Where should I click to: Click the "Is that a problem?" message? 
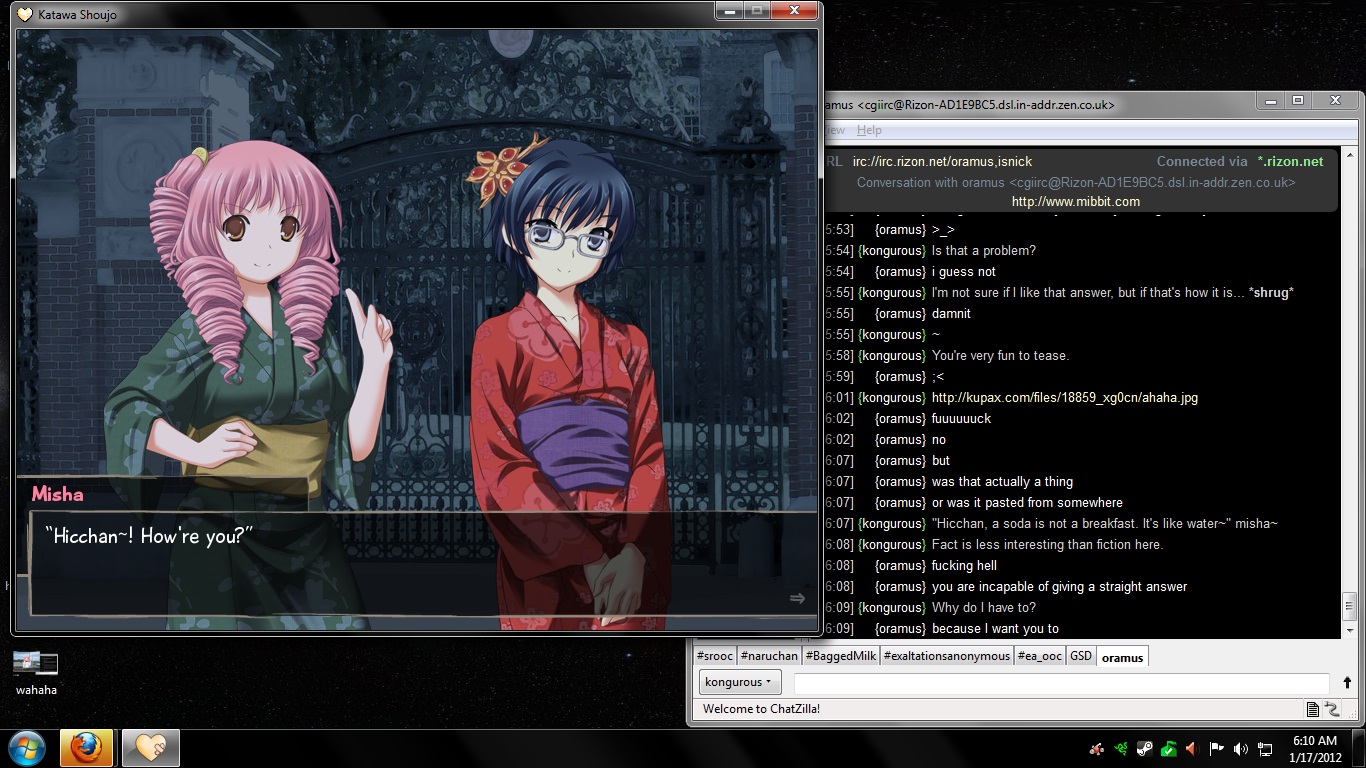point(984,251)
